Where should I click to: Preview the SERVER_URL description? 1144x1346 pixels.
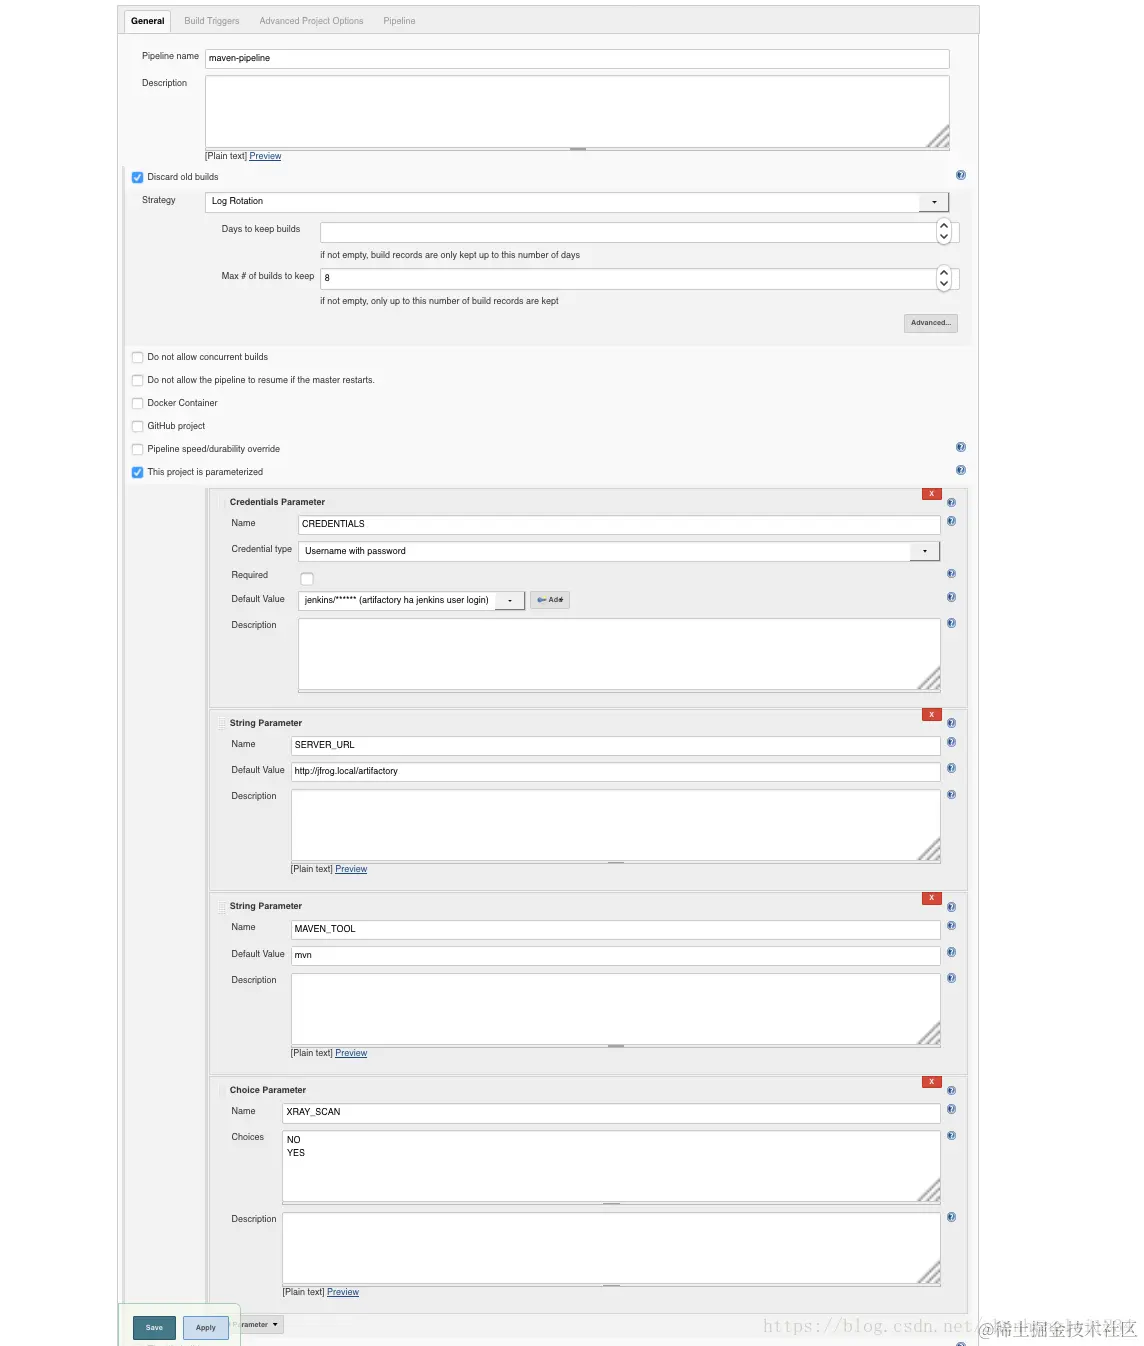[351, 869]
